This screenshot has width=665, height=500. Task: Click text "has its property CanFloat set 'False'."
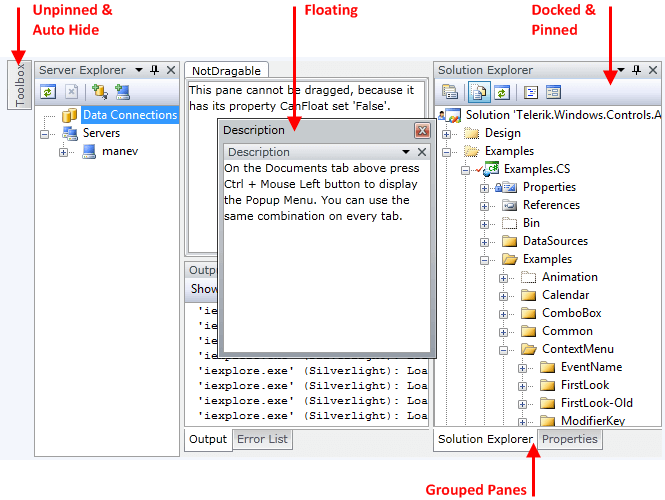tap(290, 106)
